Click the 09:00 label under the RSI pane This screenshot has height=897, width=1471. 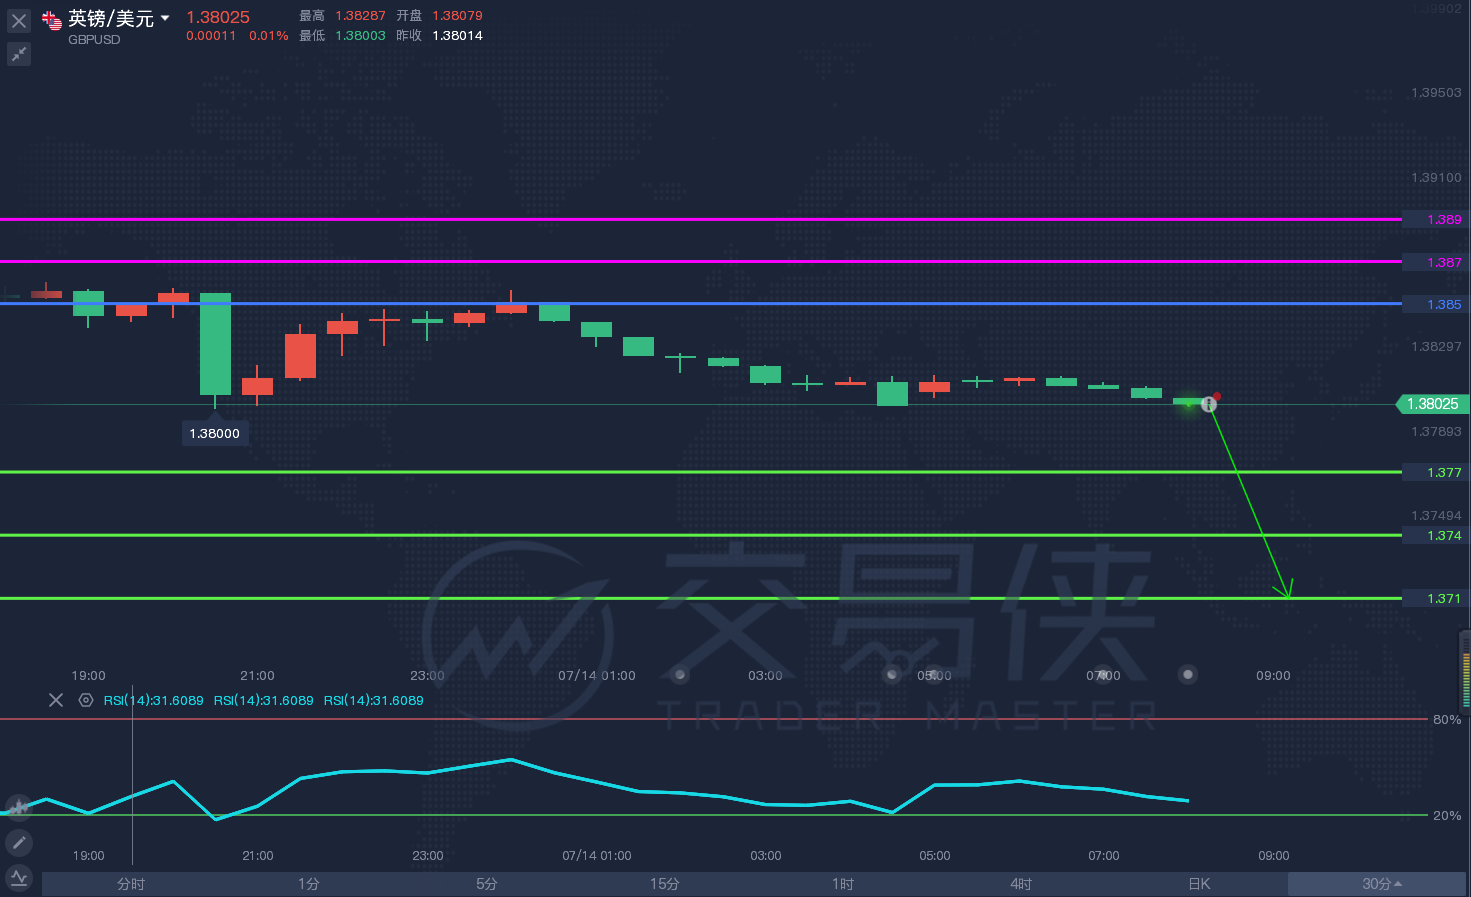tap(1273, 855)
